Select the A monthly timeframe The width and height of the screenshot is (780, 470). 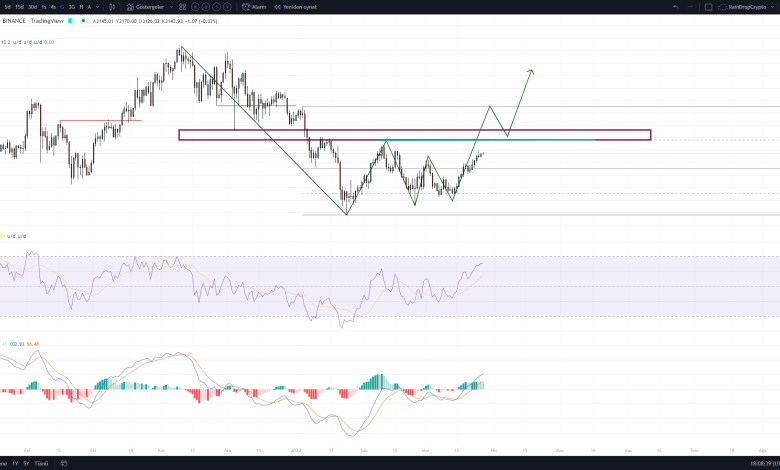(90, 7)
